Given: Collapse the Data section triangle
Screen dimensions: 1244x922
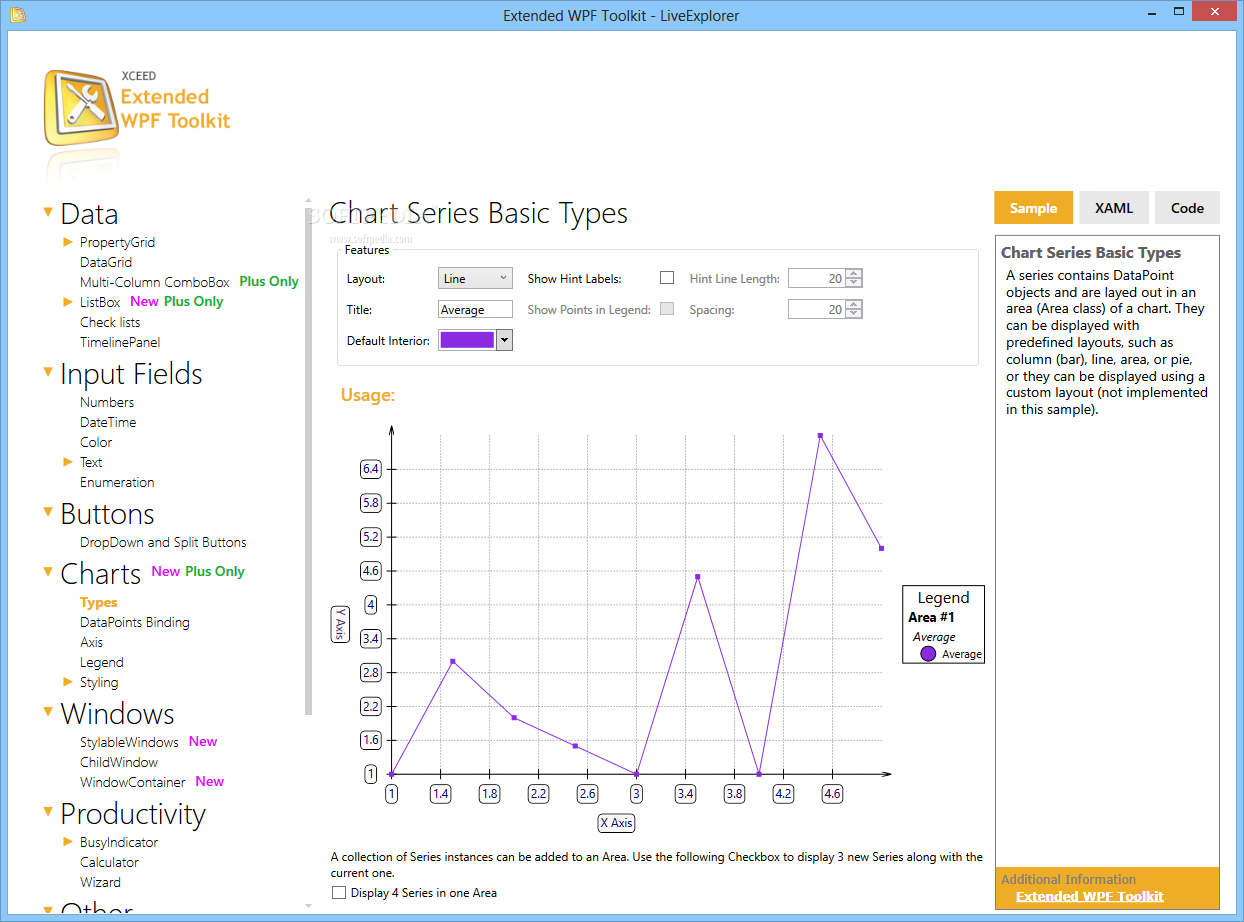Looking at the screenshot, I should click(x=47, y=212).
